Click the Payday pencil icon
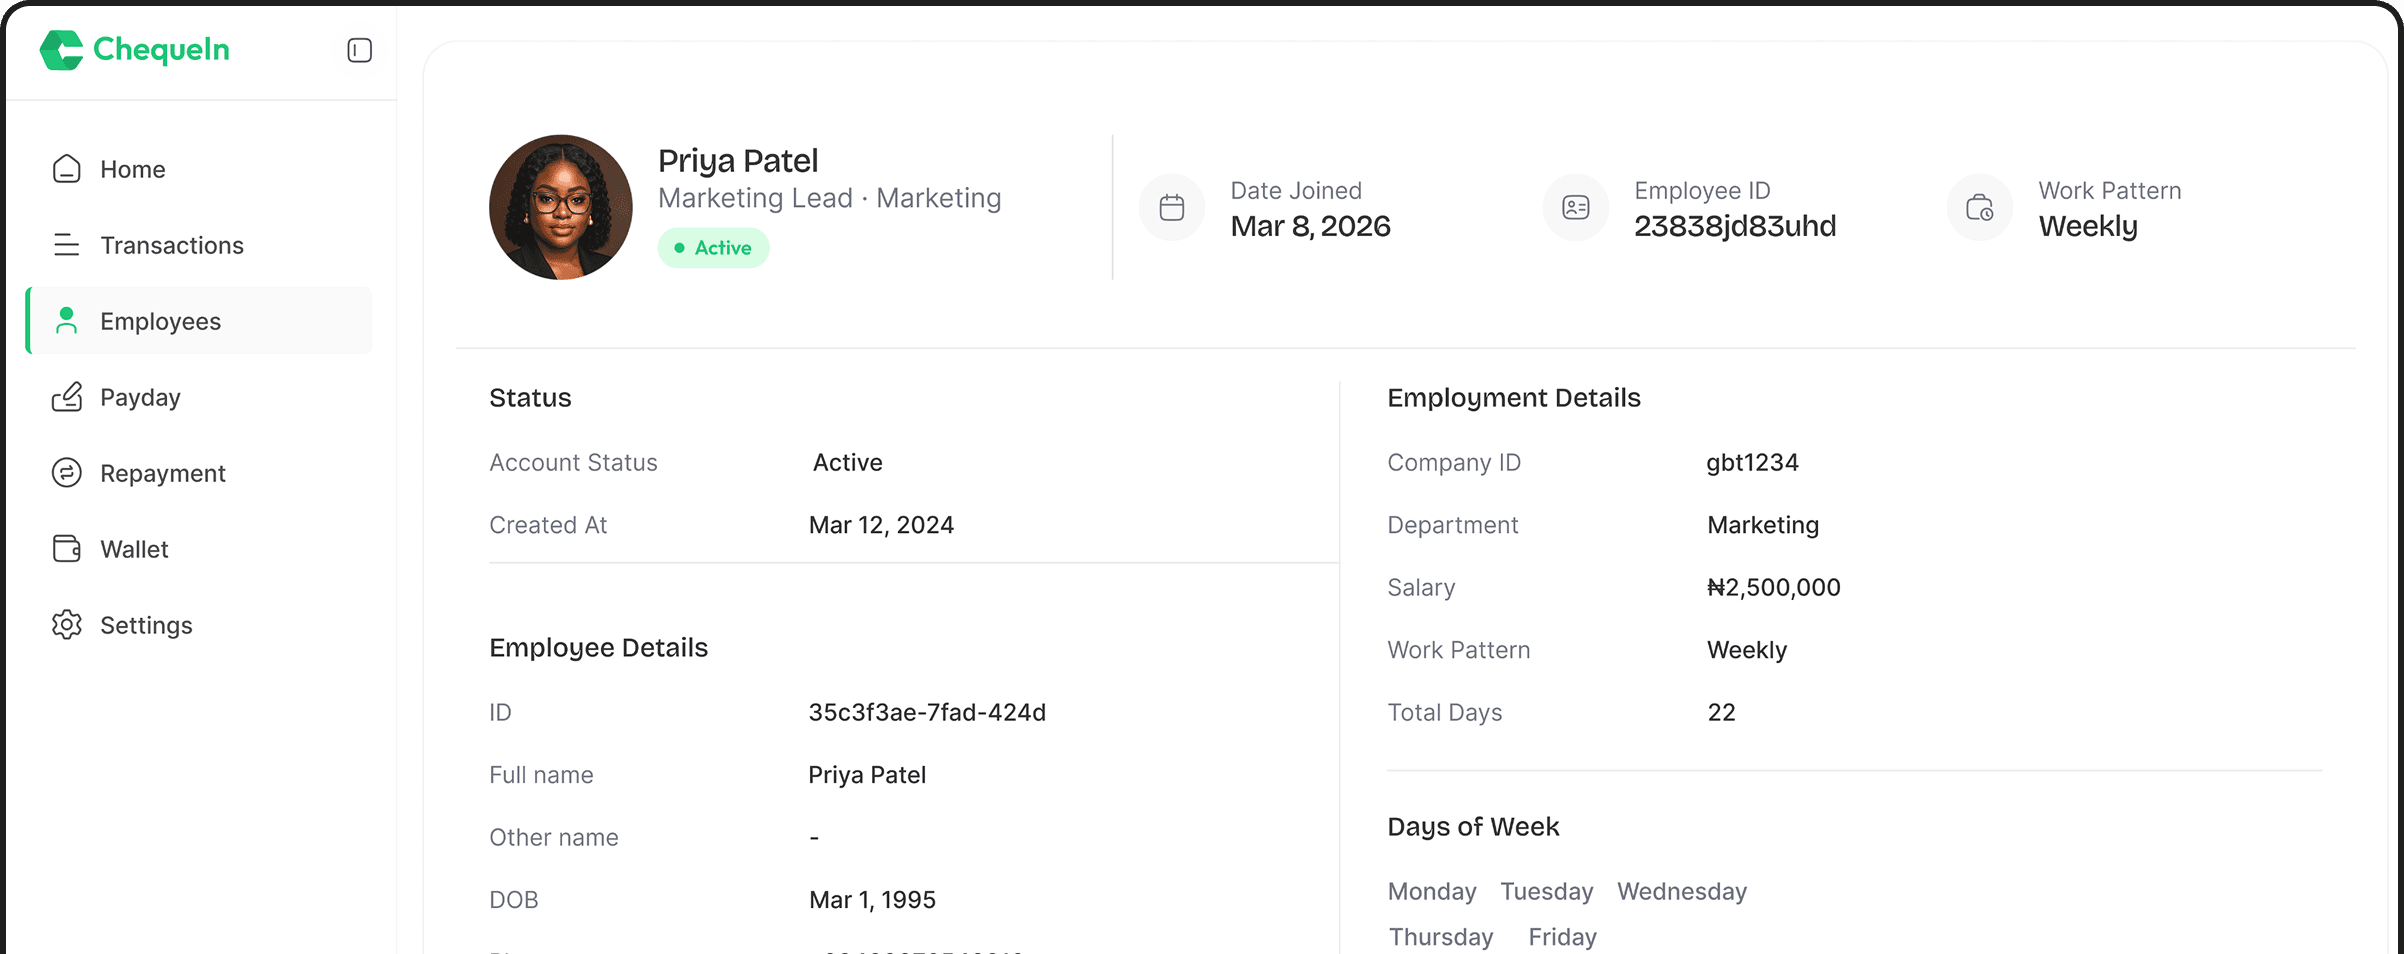Viewport: 2404px width, 954px height. tap(66, 397)
